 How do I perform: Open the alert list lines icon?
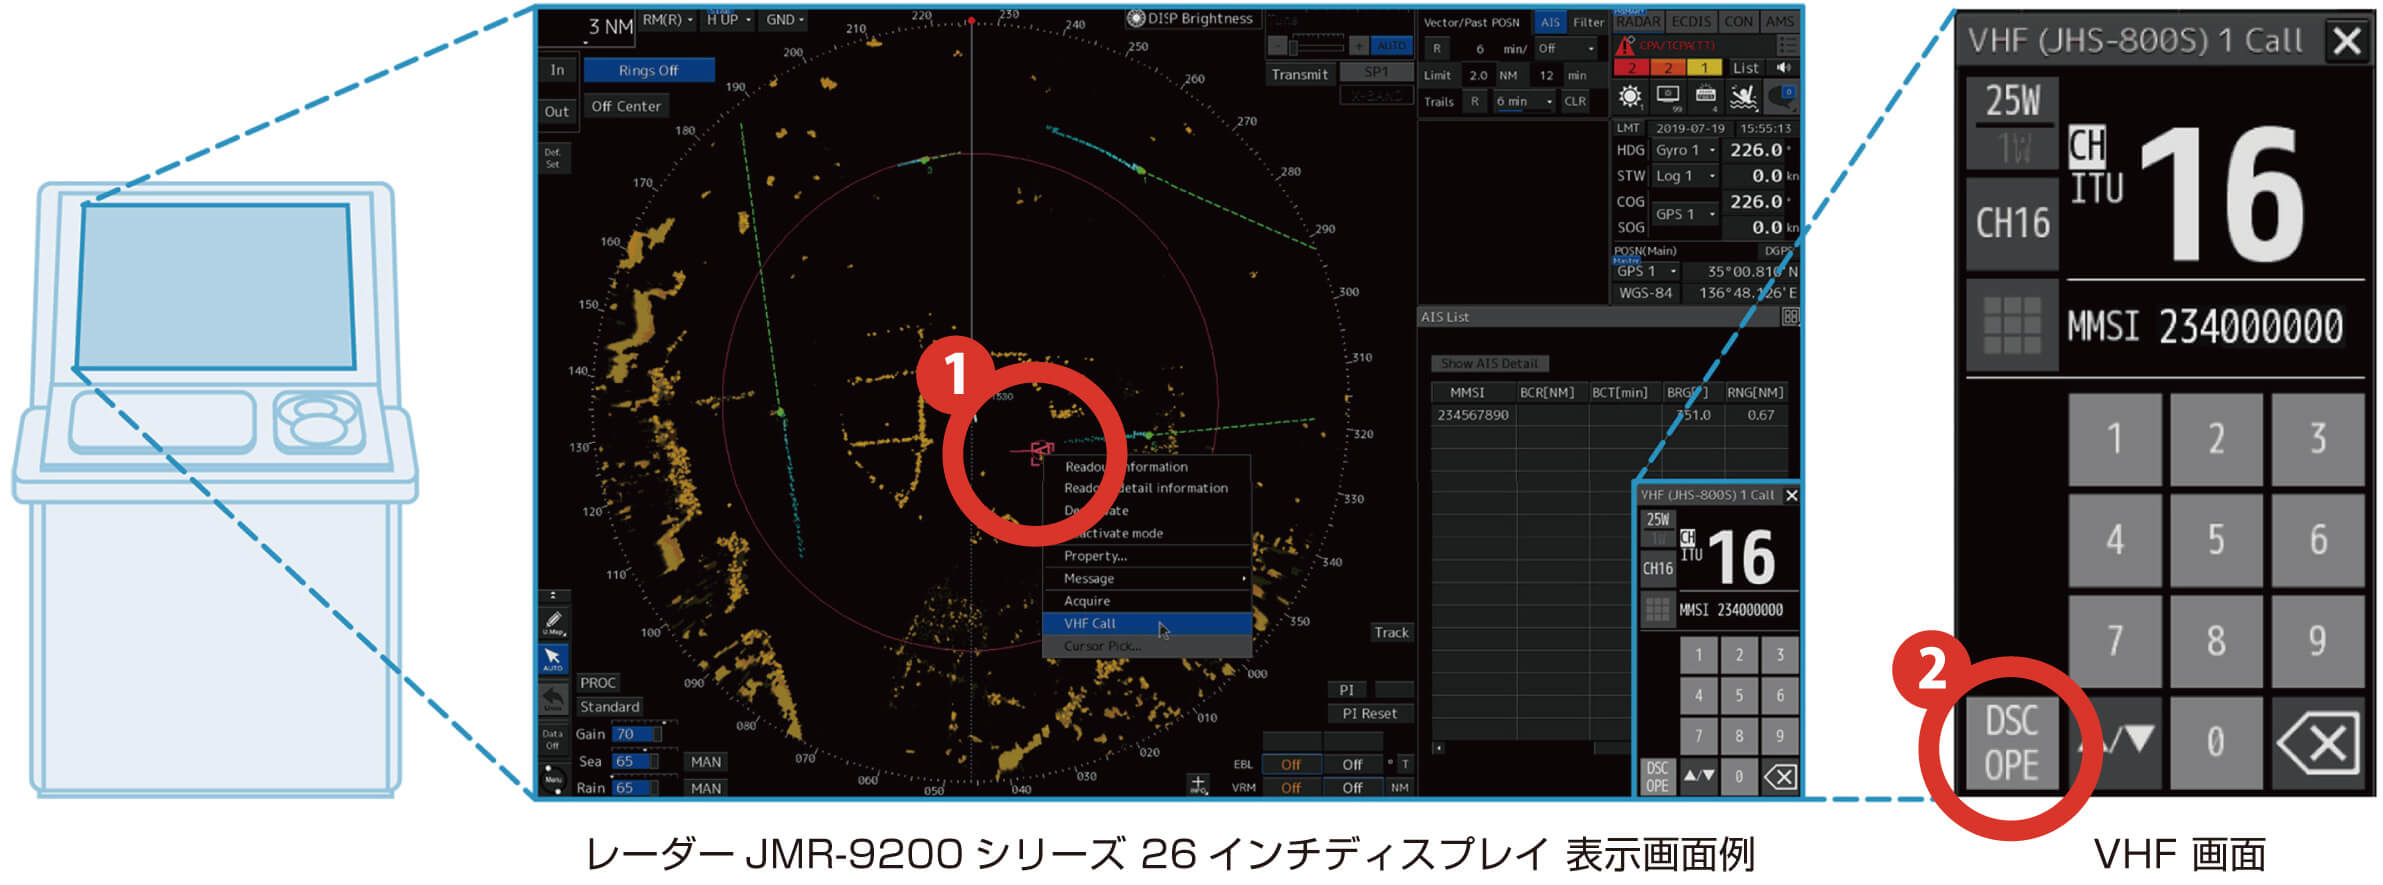[x=1787, y=45]
